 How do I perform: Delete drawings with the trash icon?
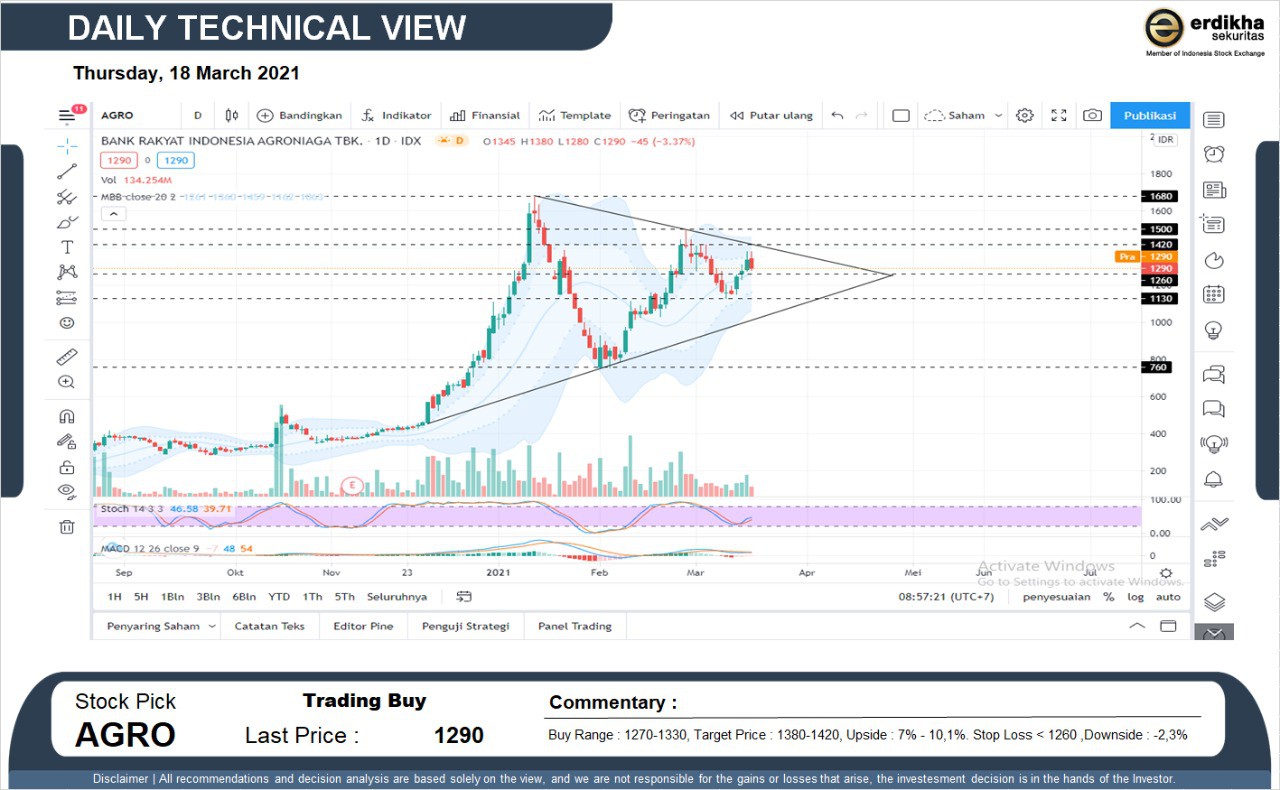tap(67, 526)
